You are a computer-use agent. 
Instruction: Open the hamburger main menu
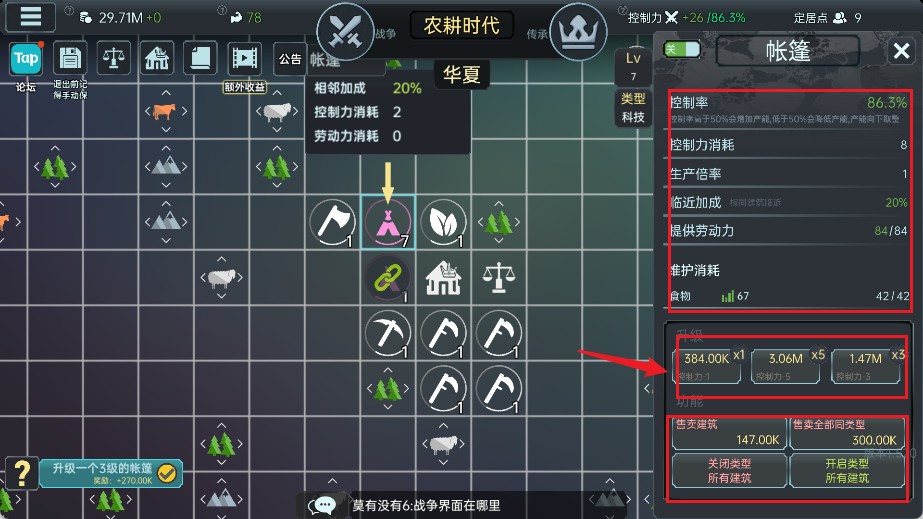tap(31, 16)
